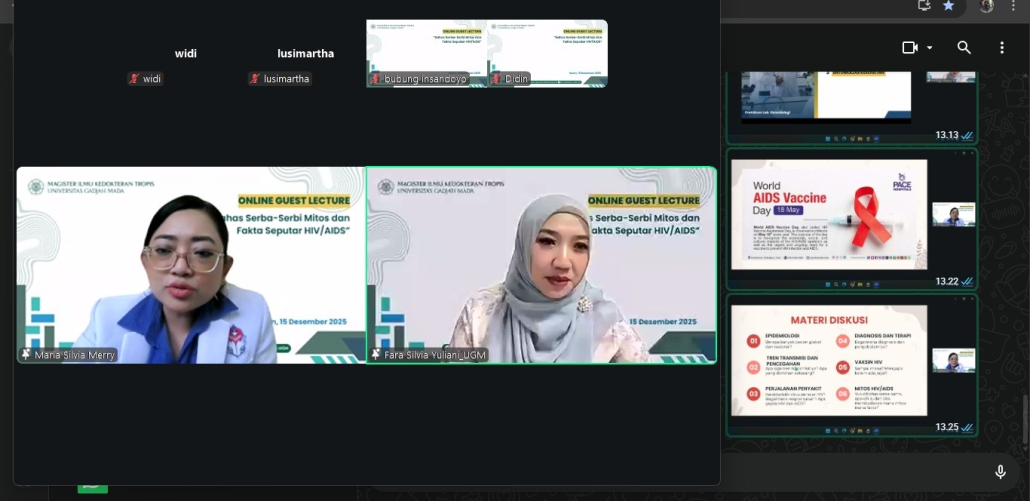Search within the chat
The width and height of the screenshot is (1030, 501).
[964, 47]
